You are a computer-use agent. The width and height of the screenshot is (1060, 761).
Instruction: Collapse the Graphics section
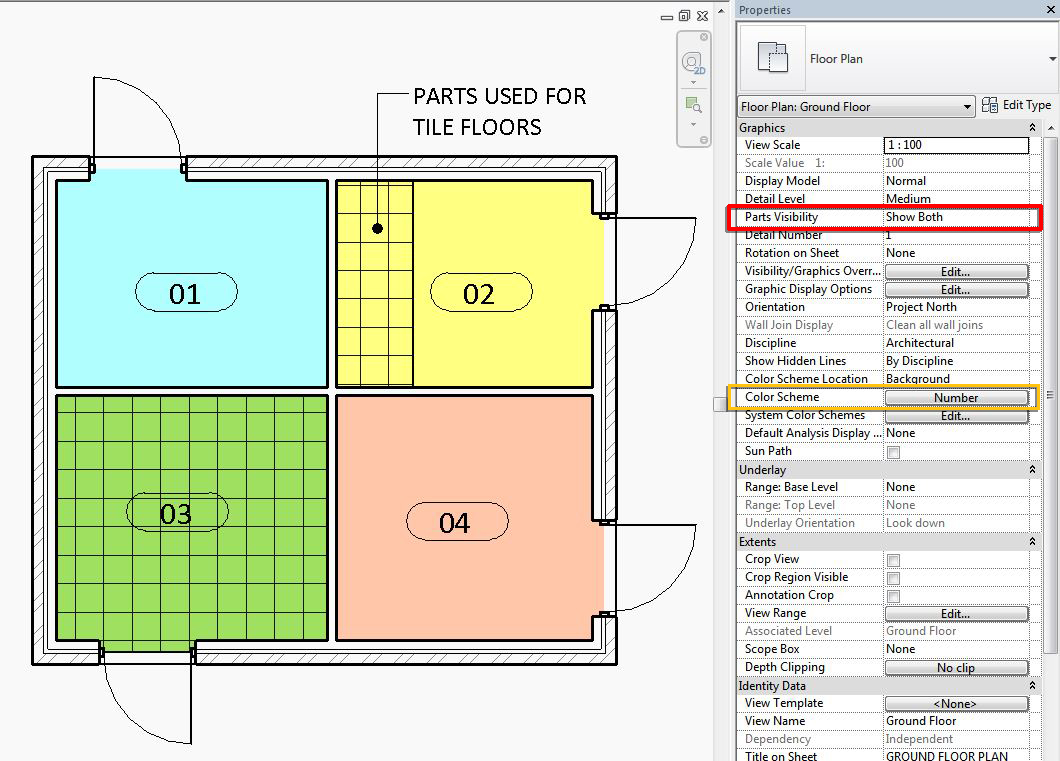click(1030, 127)
